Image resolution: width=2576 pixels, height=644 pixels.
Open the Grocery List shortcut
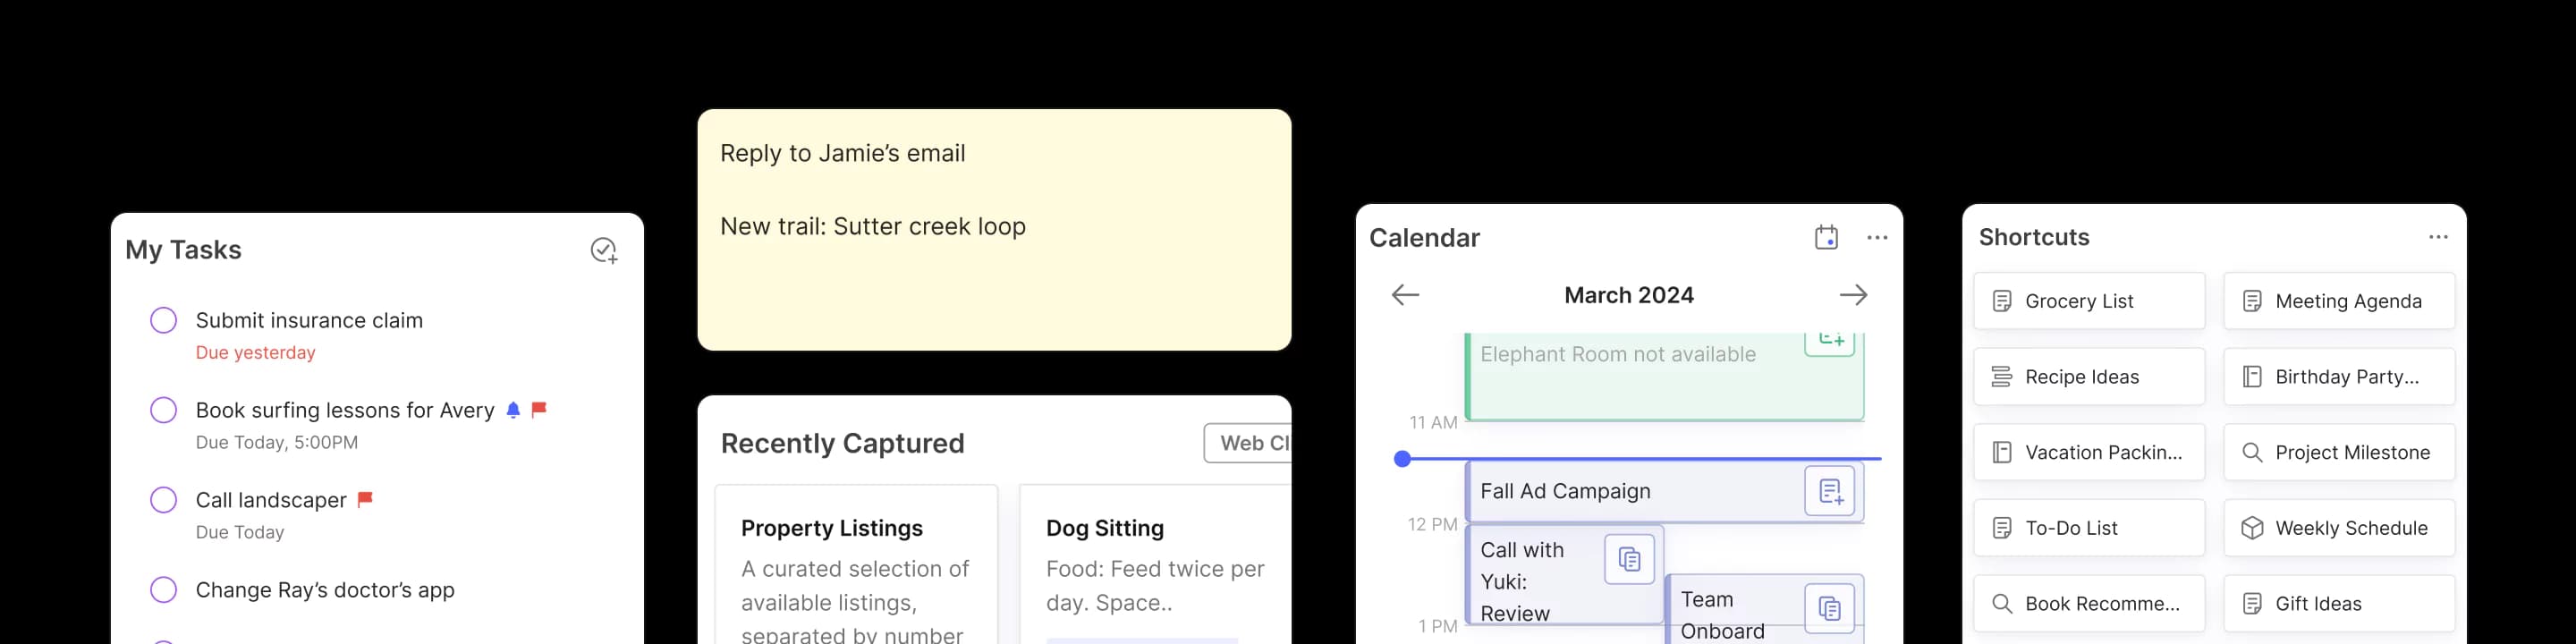tap(2088, 301)
